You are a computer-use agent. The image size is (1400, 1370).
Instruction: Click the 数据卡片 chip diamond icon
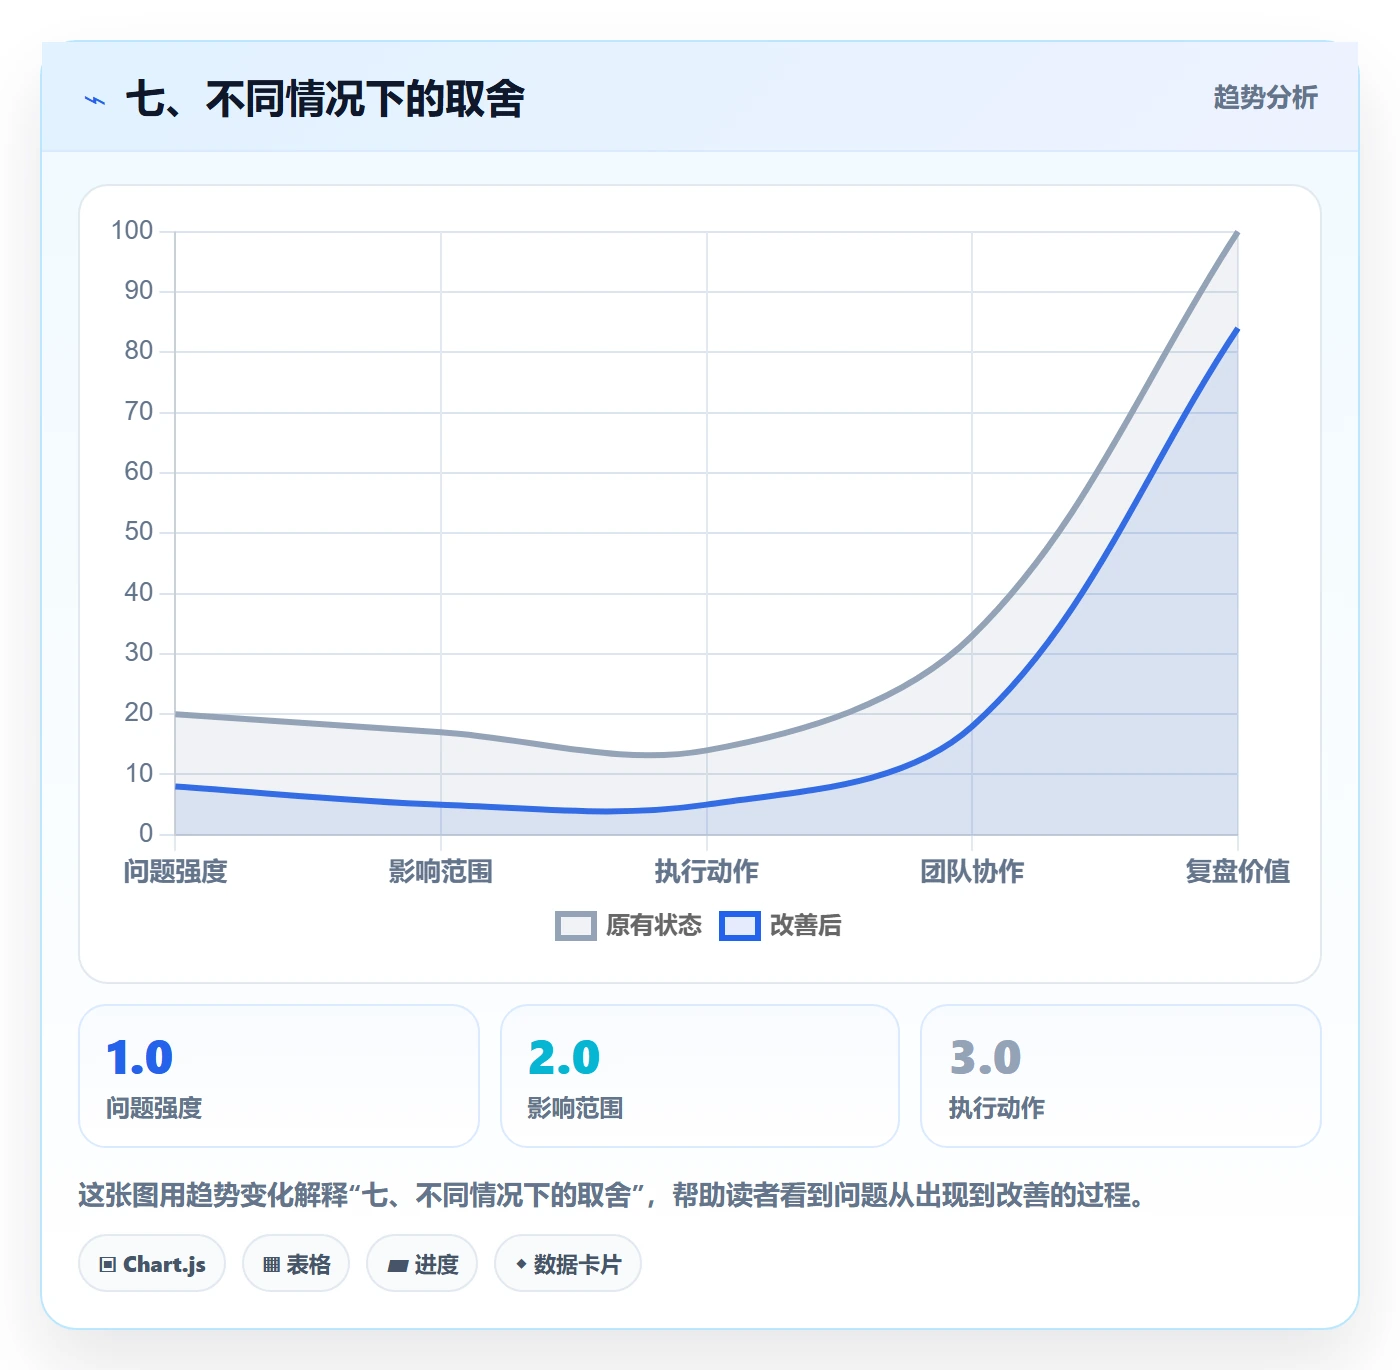521,1264
